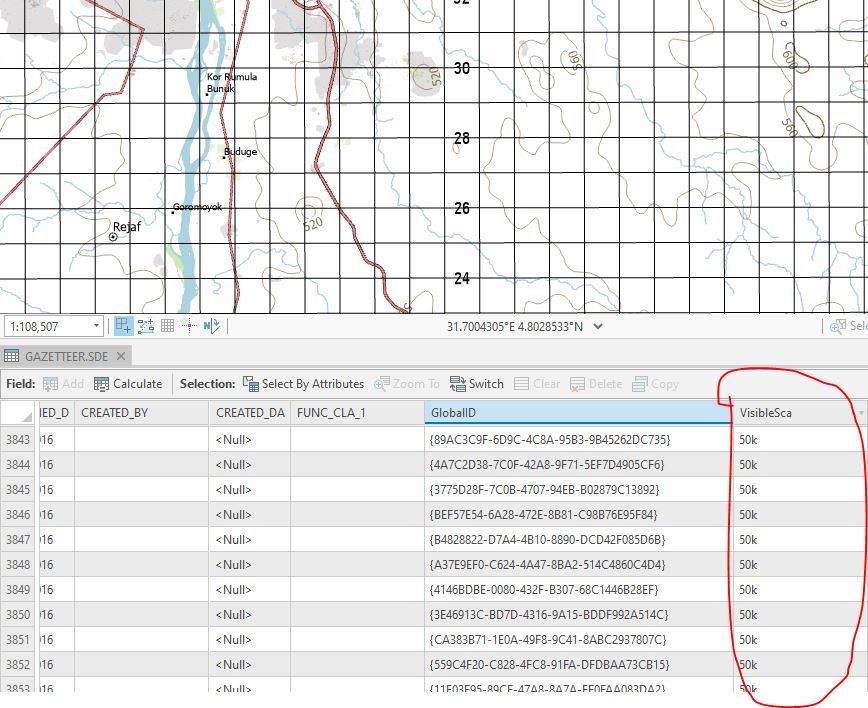The height and width of the screenshot is (708, 868).
Task: Click the 50k VisibleSca cell in row 3843
Action: click(799, 440)
